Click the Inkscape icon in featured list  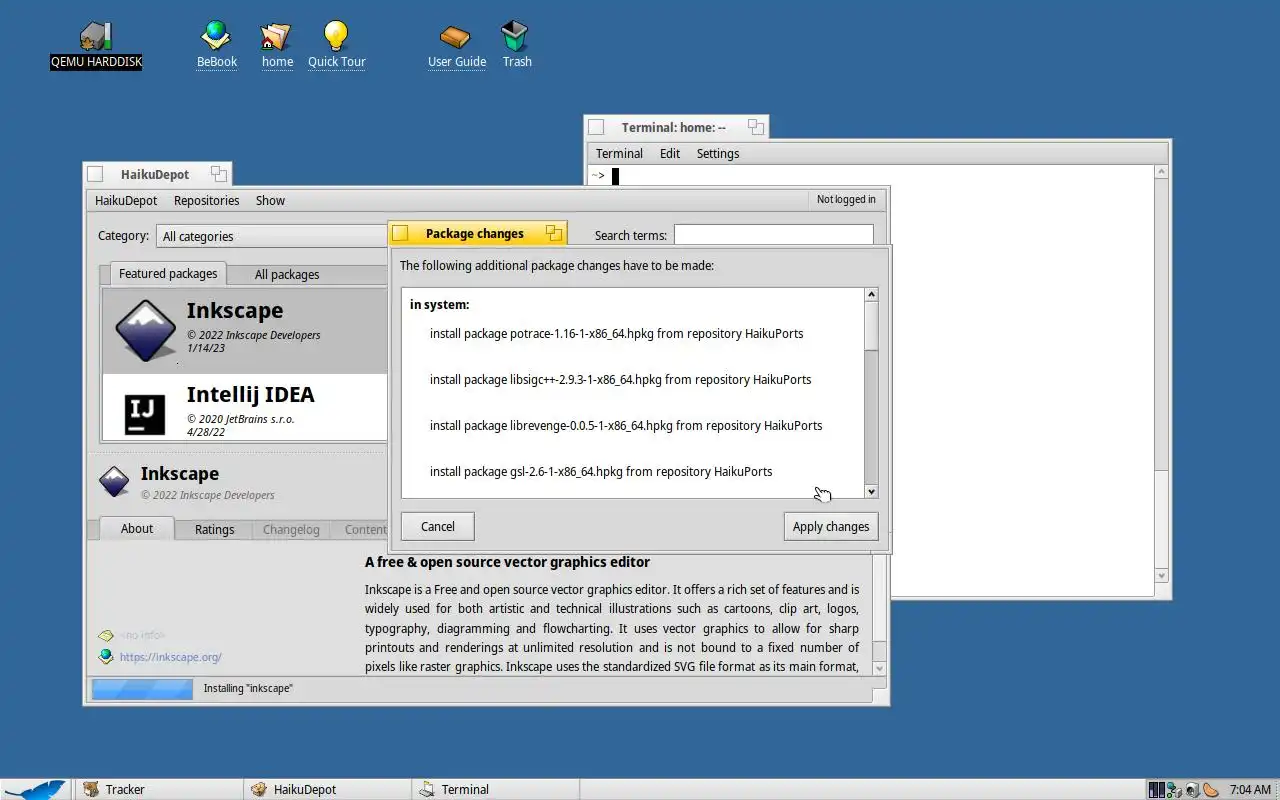coord(146,331)
